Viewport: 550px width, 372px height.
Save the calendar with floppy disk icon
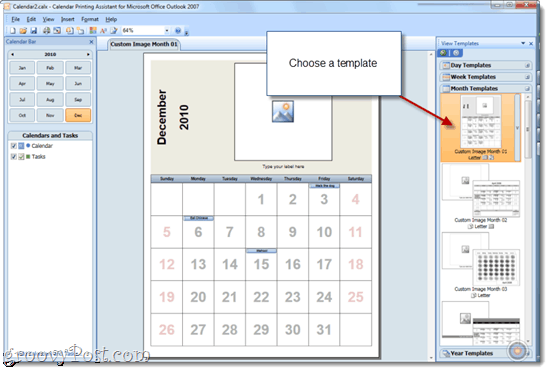[x=33, y=31]
